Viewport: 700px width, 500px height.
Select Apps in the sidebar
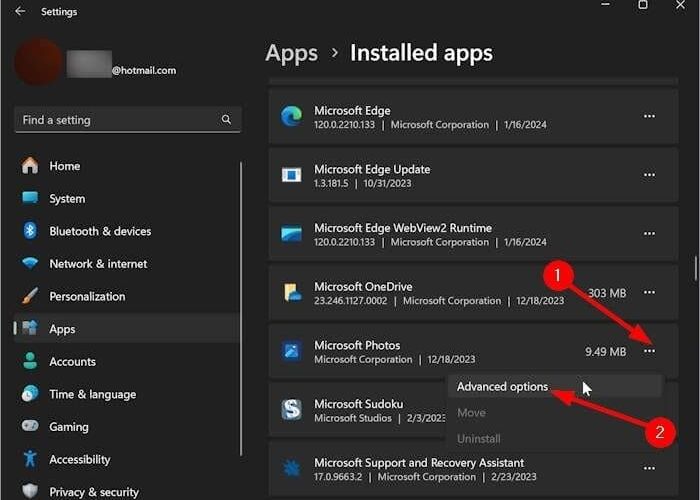pyautogui.click(x=126, y=329)
